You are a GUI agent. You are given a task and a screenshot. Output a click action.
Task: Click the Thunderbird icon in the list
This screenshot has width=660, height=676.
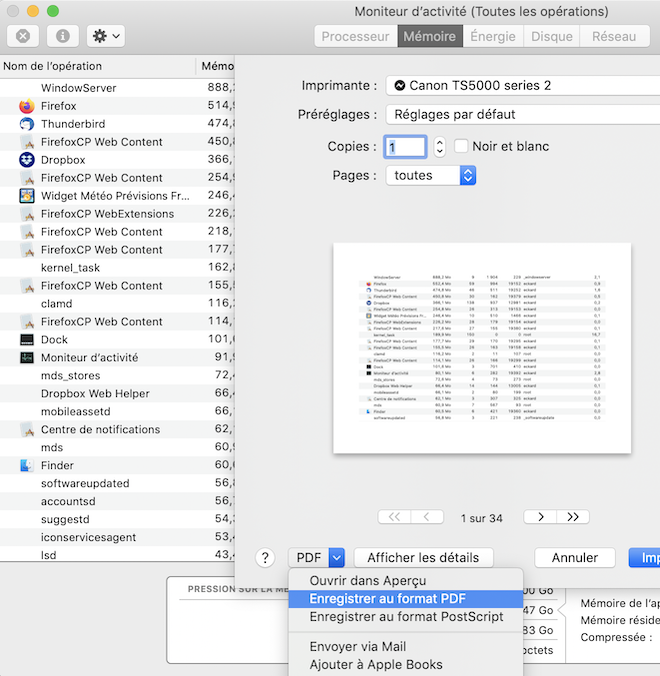pos(27,124)
